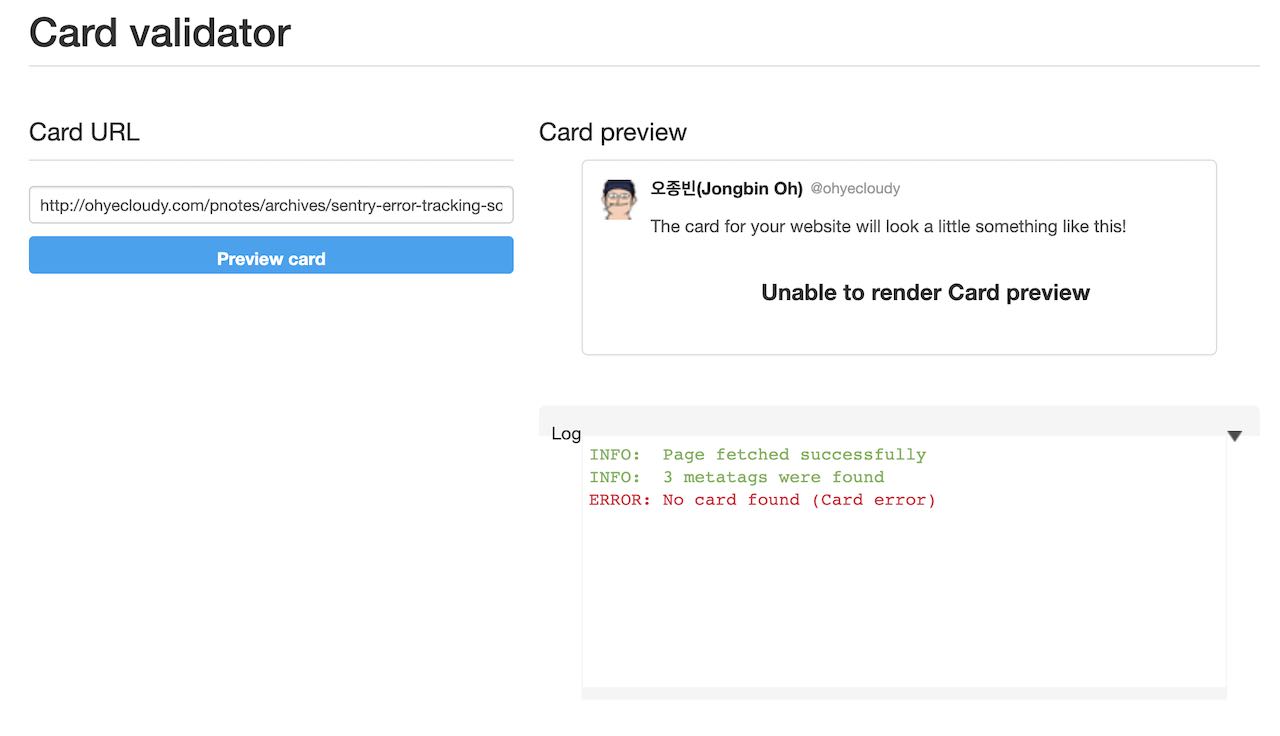Click the gray Log header bar

898,419
